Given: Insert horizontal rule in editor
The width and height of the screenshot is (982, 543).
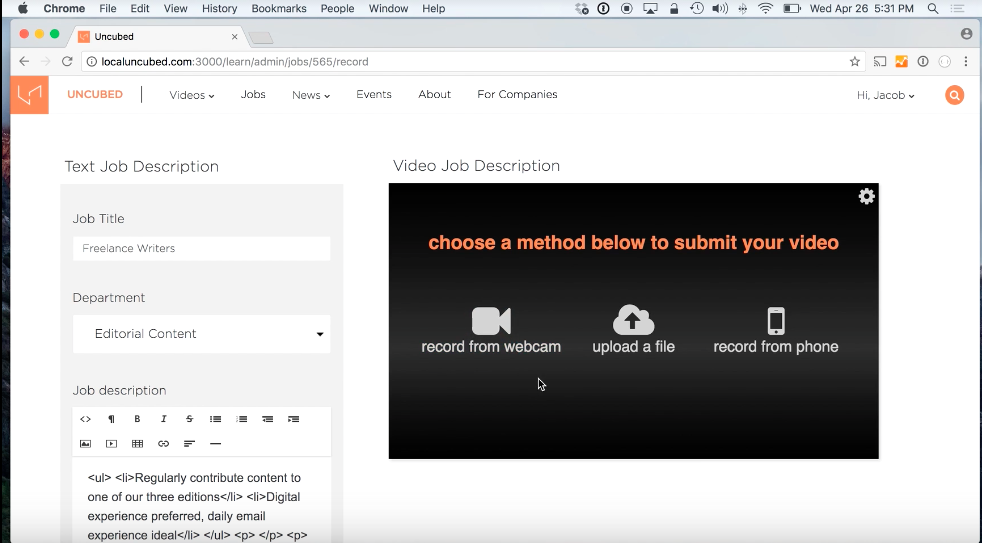Looking at the screenshot, I should [x=215, y=443].
